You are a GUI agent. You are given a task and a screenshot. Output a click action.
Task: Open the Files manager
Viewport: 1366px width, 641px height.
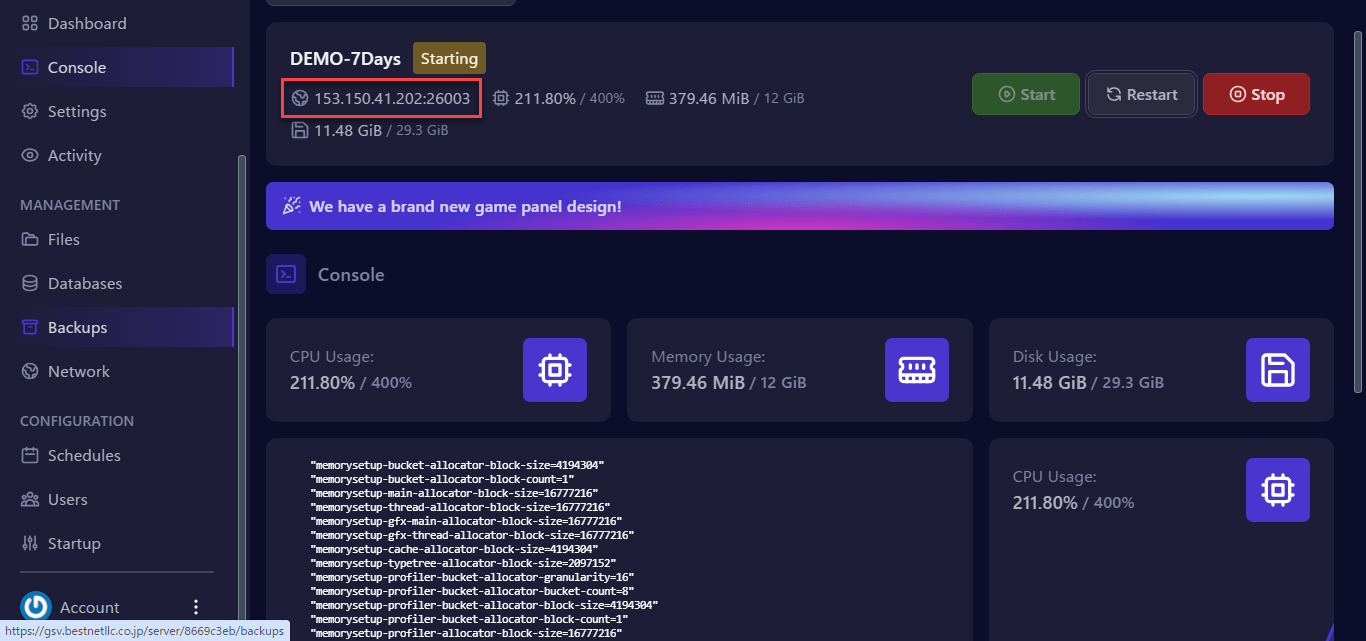pyautogui.click(x=117, y=239)
